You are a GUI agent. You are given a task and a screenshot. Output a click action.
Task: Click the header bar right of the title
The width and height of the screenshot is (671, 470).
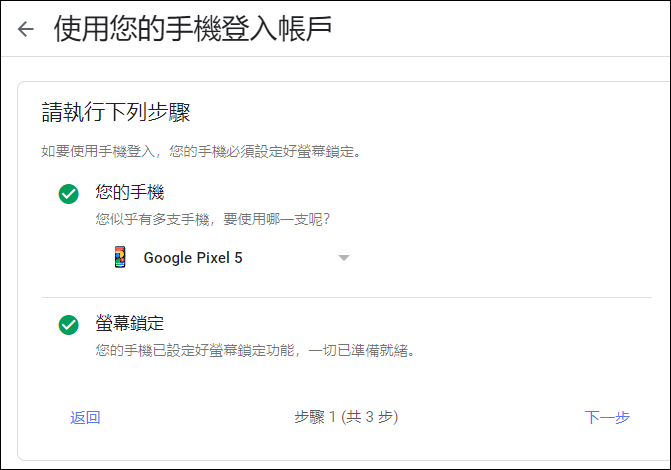click(x=501, y=29)
